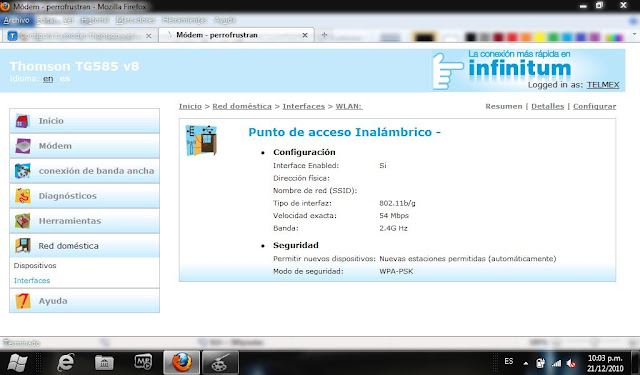Click the Punto de acceso Inalámbrico heading
The image size is (640, 375).
click(344, 132)
